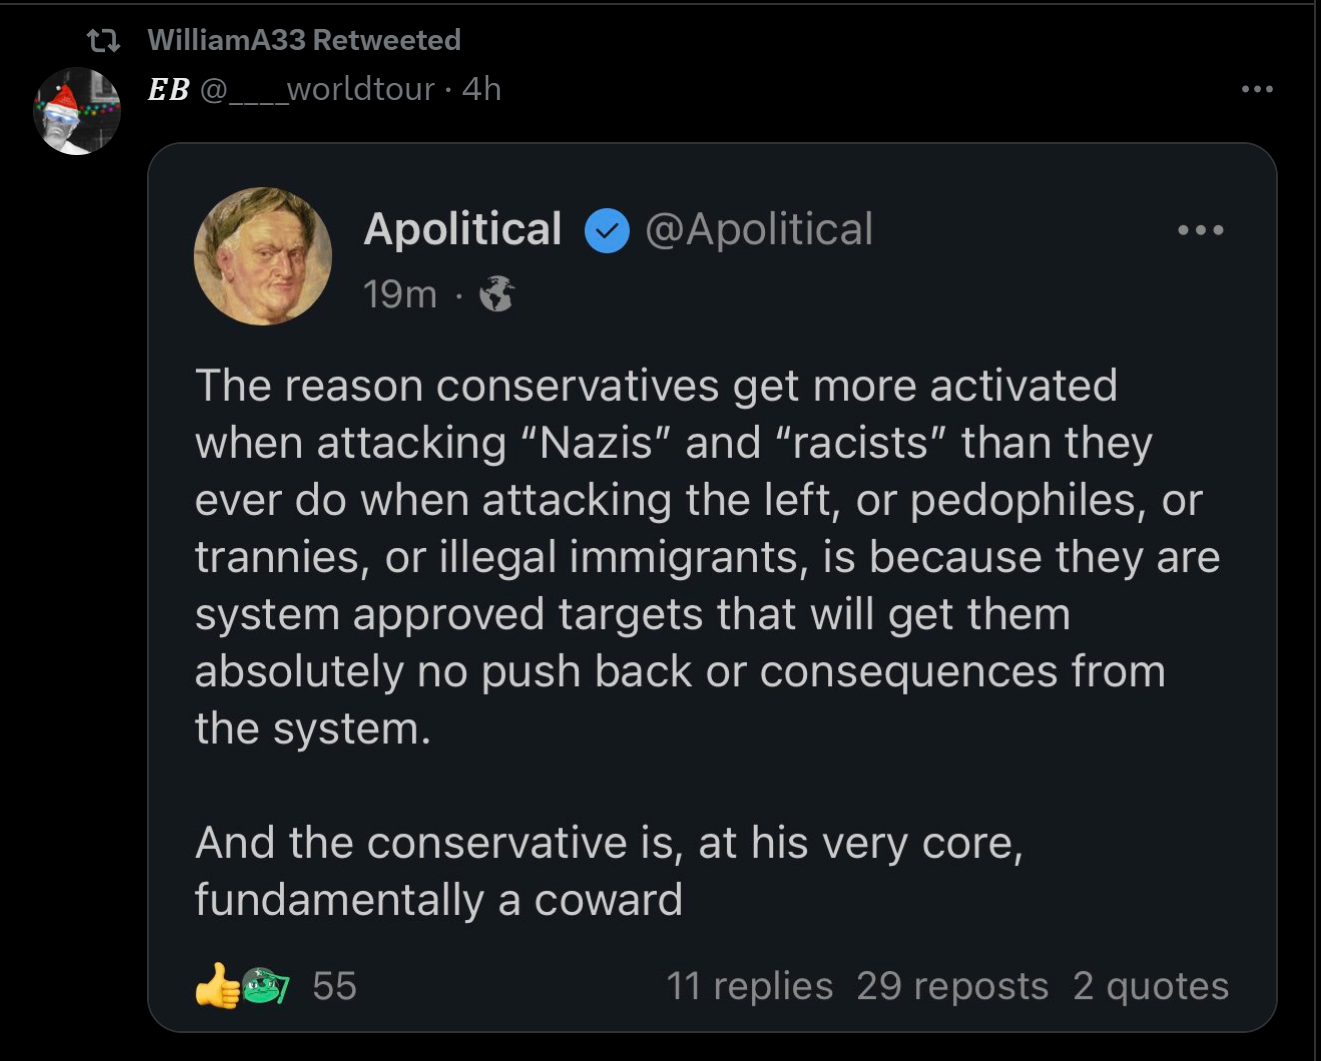Click EB's Santa hat profile avatar
This screenshot has height=1061, width=1321.
[x=77, y=111]
